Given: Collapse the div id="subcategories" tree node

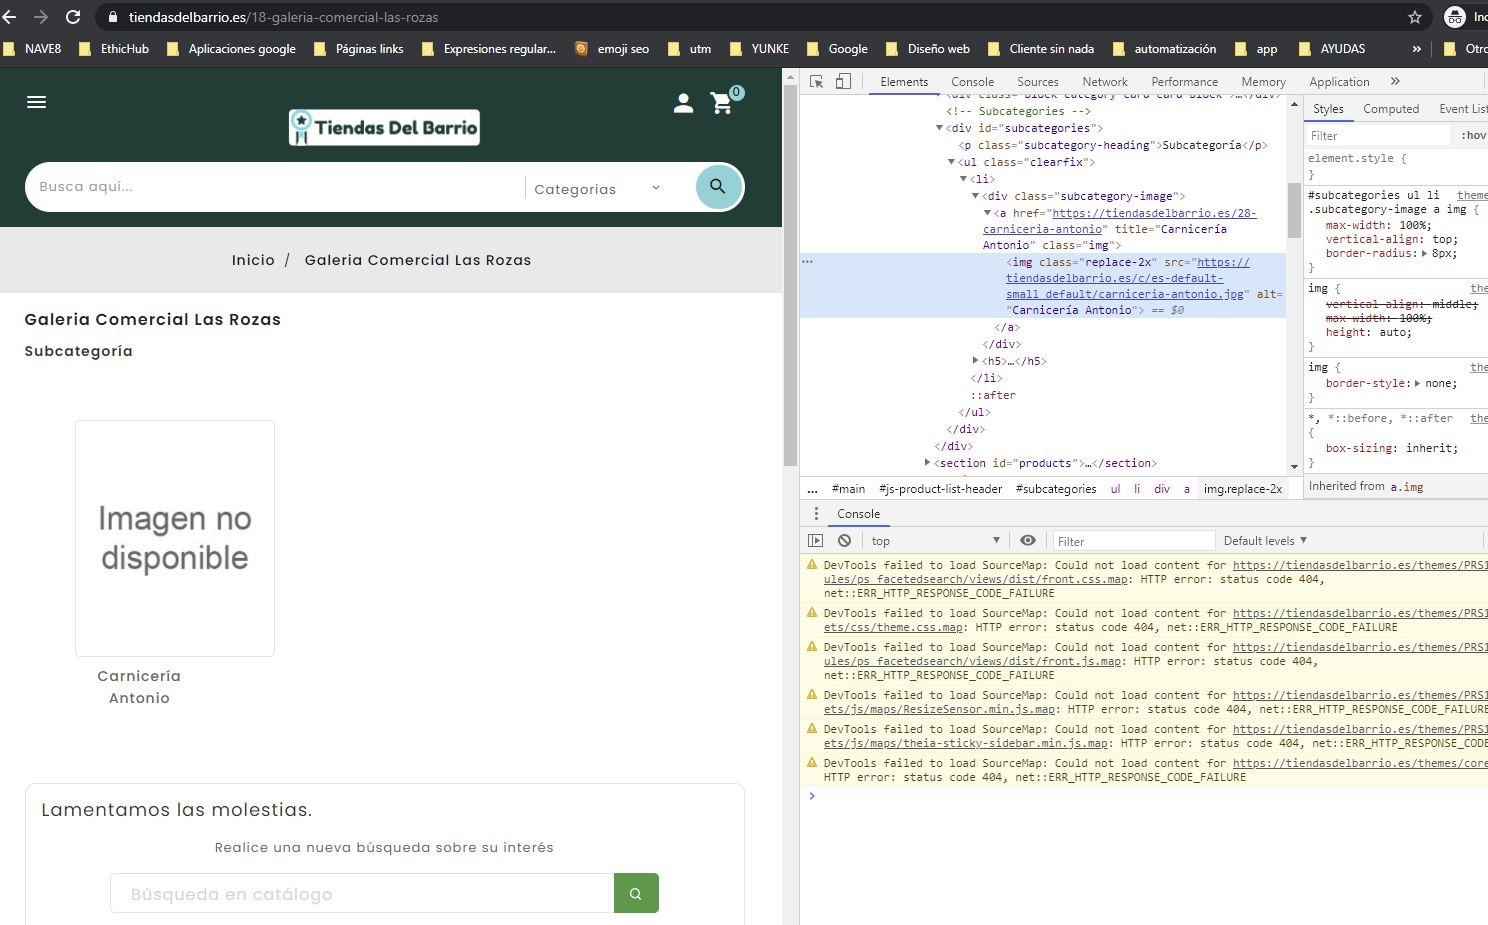Looking at the screenshot, I should (939, 128).
